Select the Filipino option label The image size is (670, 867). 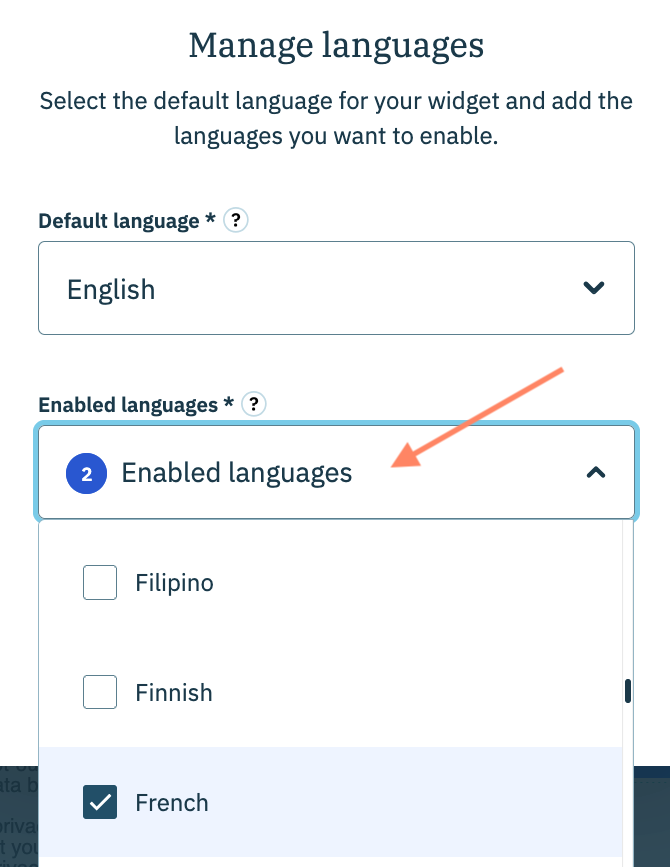point(174,582)
